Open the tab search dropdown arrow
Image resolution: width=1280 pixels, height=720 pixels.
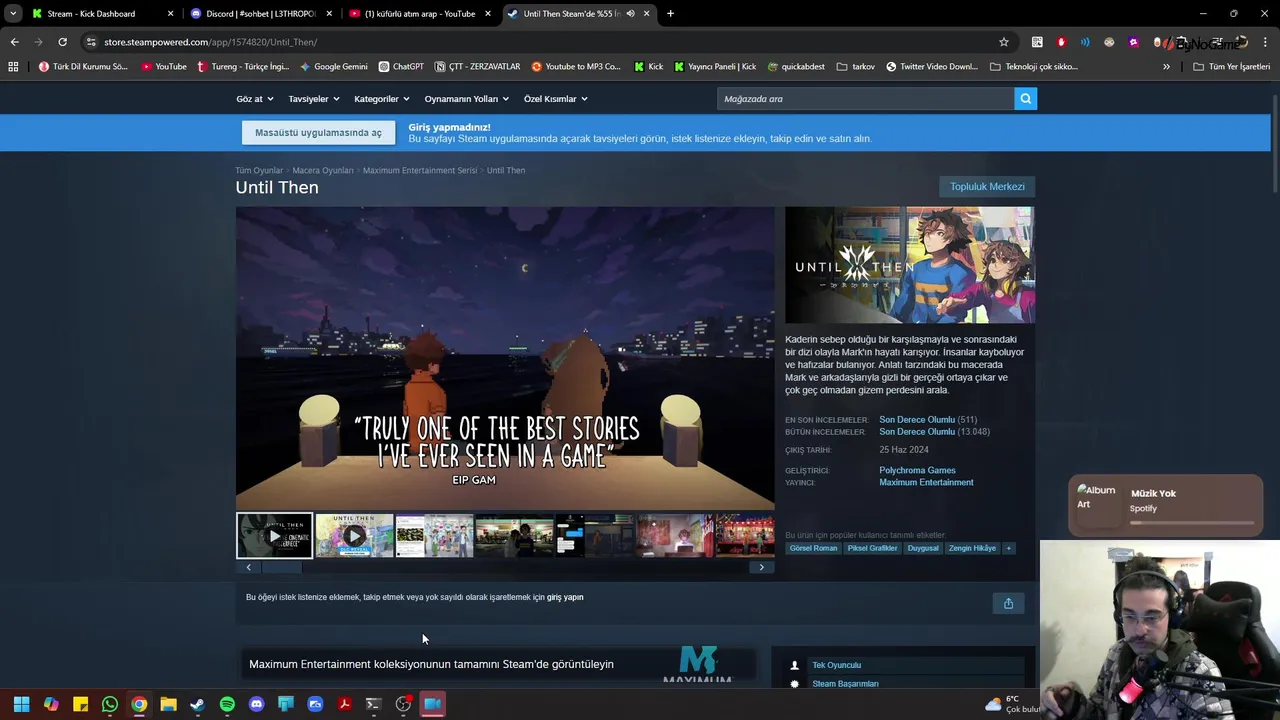[x=13, y=14]
